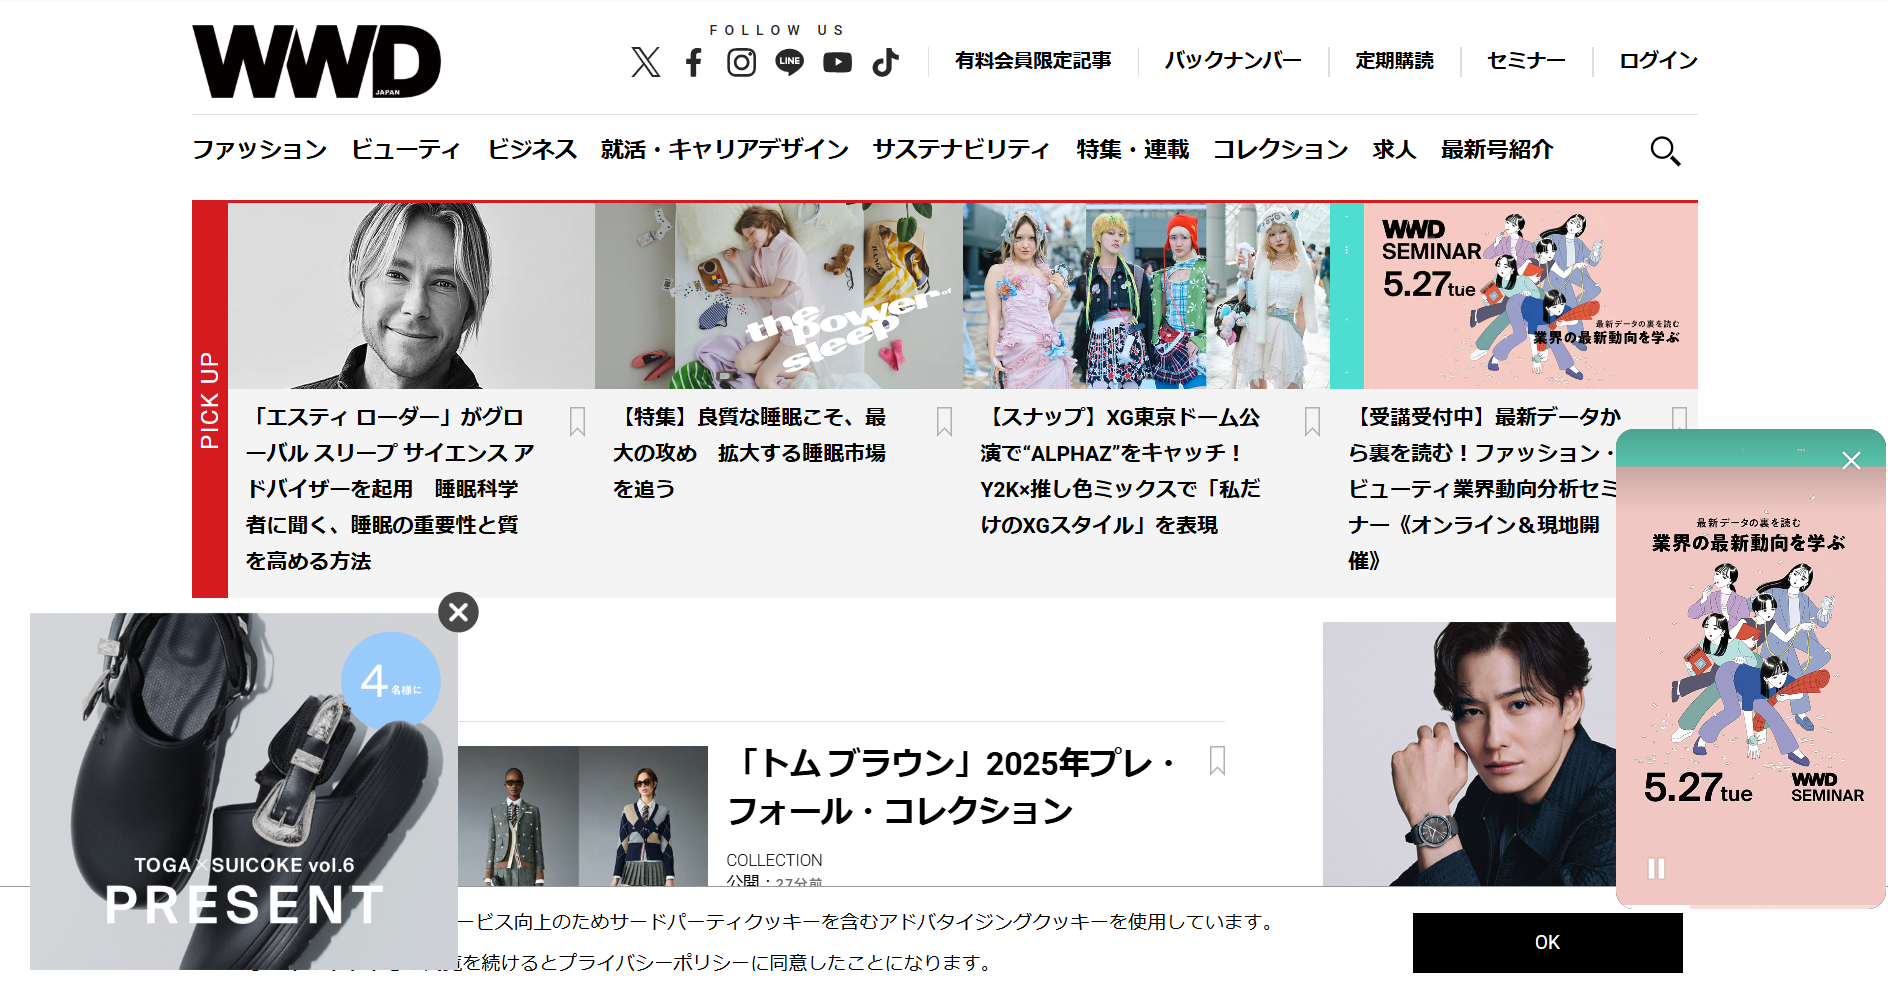Screen dimensions: 1888x992
Task: Open the watch advertisement with man
Action: pos(1469,754)
